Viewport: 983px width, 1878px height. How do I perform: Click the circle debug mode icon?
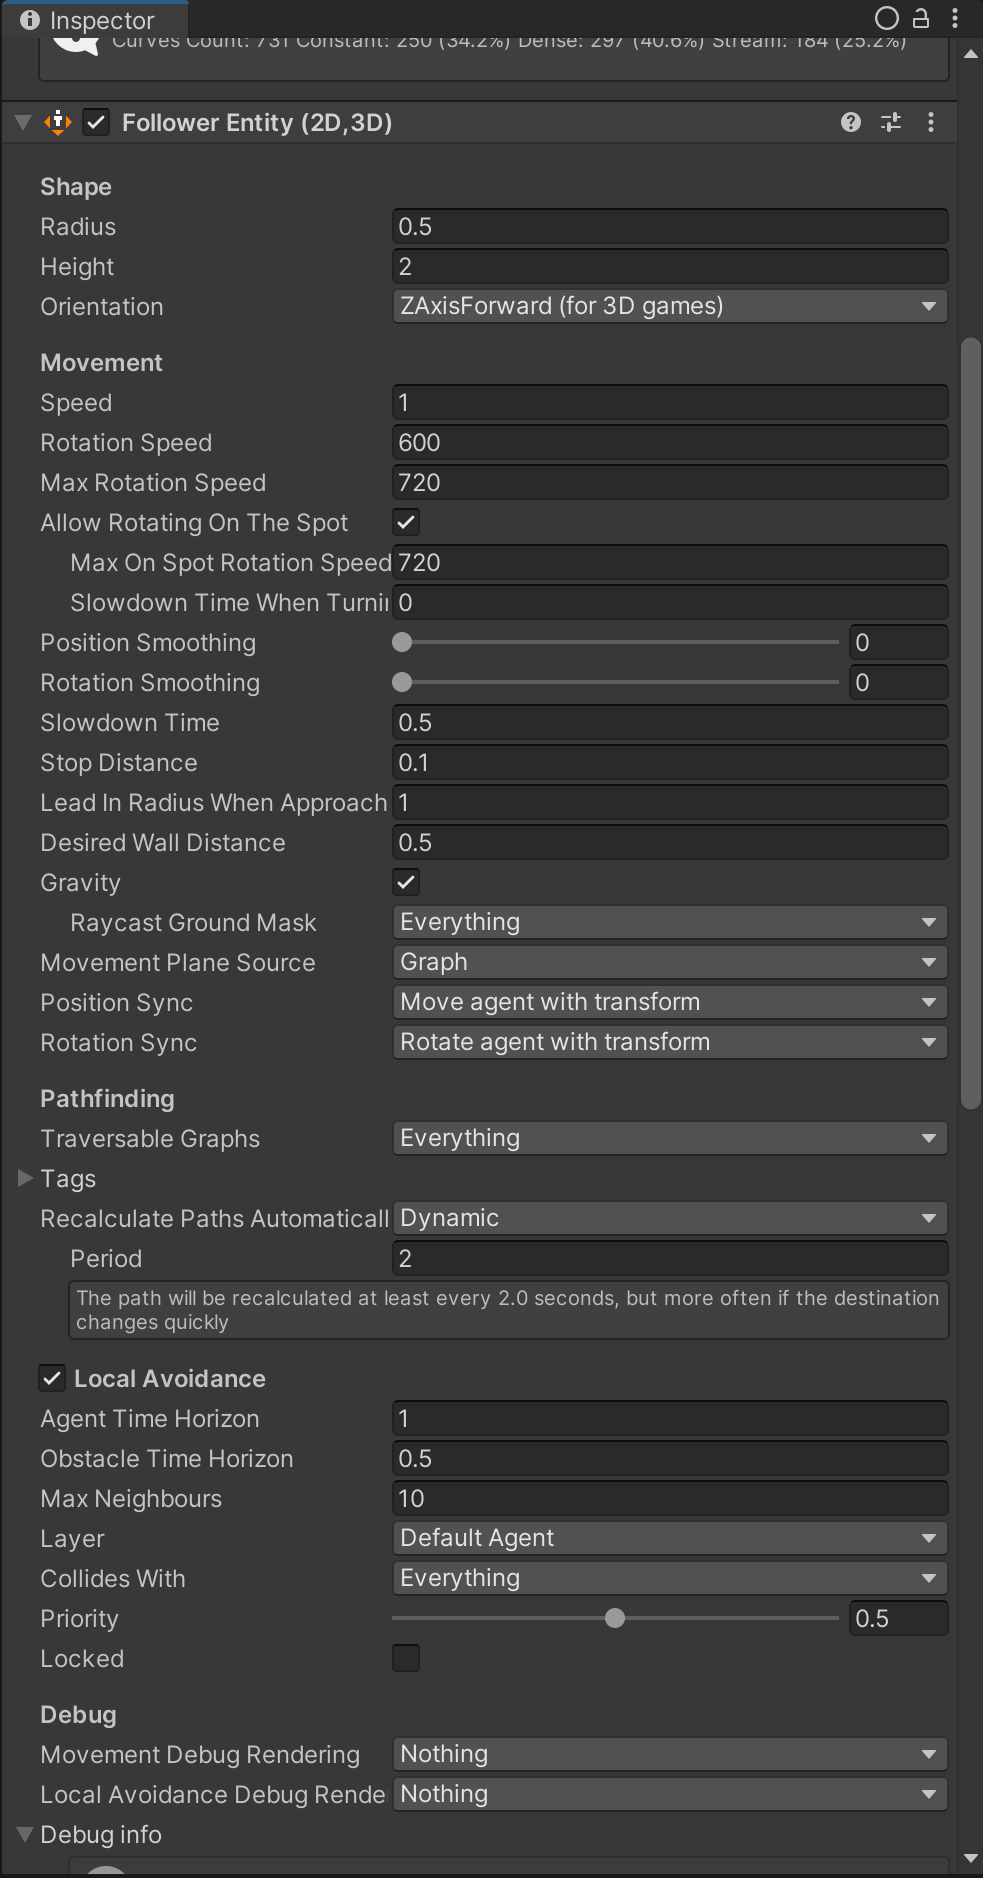click(886, 18)
